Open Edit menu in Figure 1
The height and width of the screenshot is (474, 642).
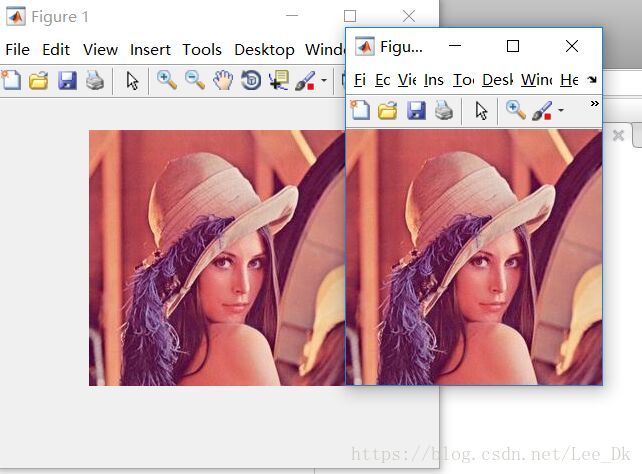pyautogui.click(x=56, y=50)
